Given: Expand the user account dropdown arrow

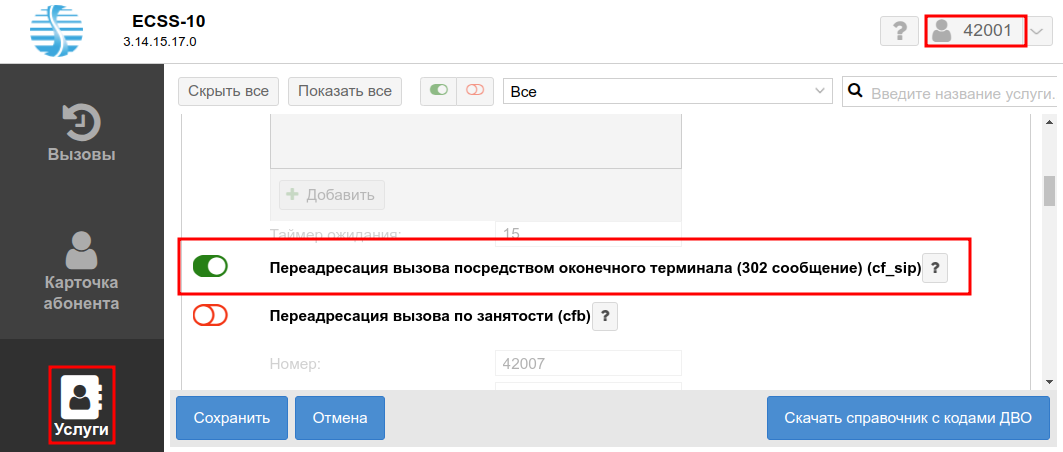Looking at the screenshot, I should 1039,31.
